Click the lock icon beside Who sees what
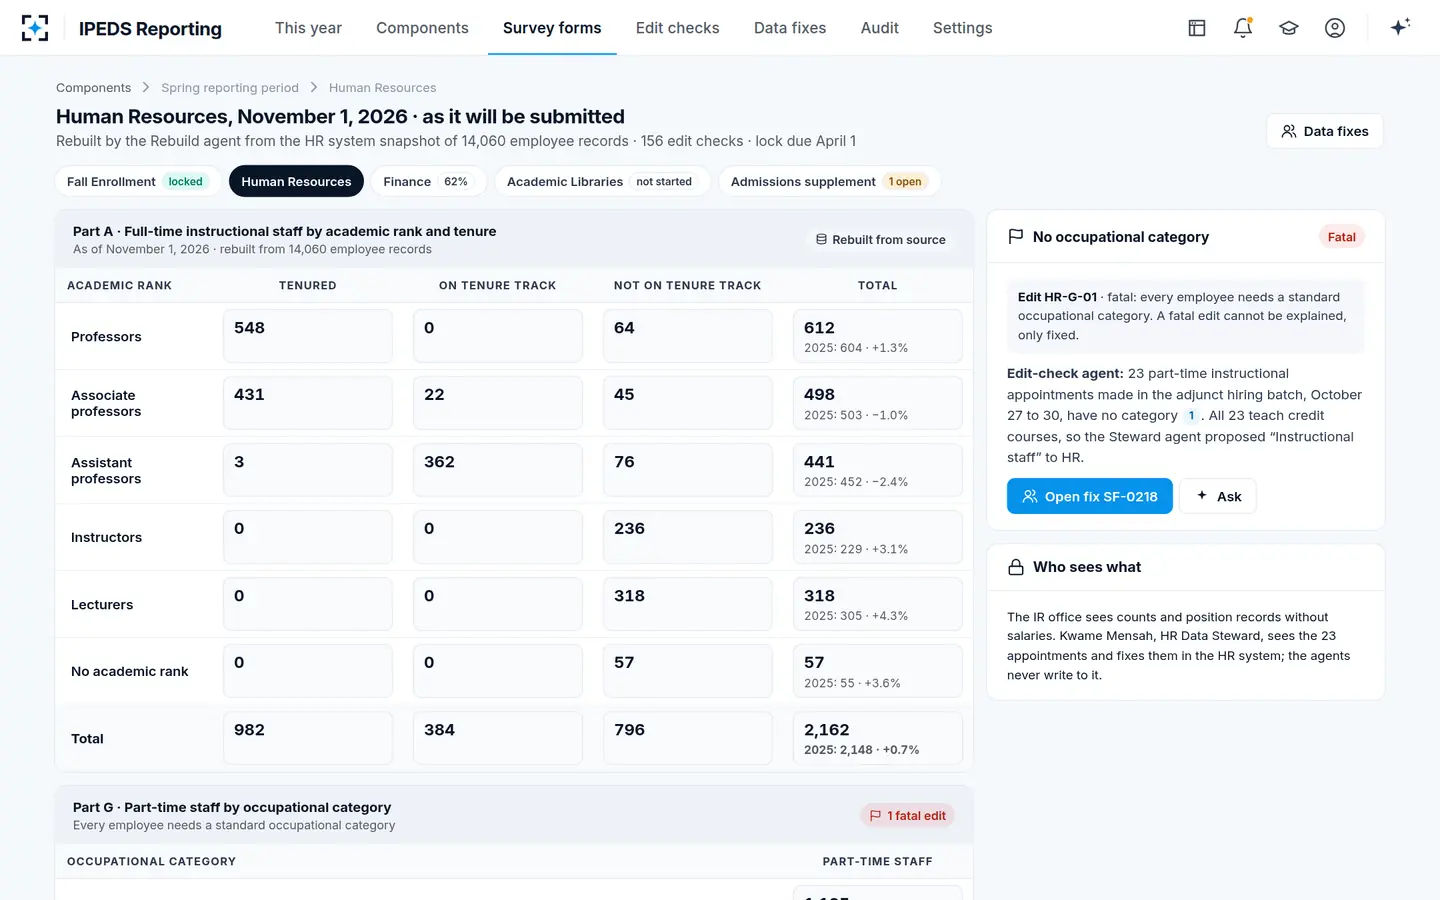Image resolution: width=1440 pixels, height=900 pixels. pos(1016,567)
